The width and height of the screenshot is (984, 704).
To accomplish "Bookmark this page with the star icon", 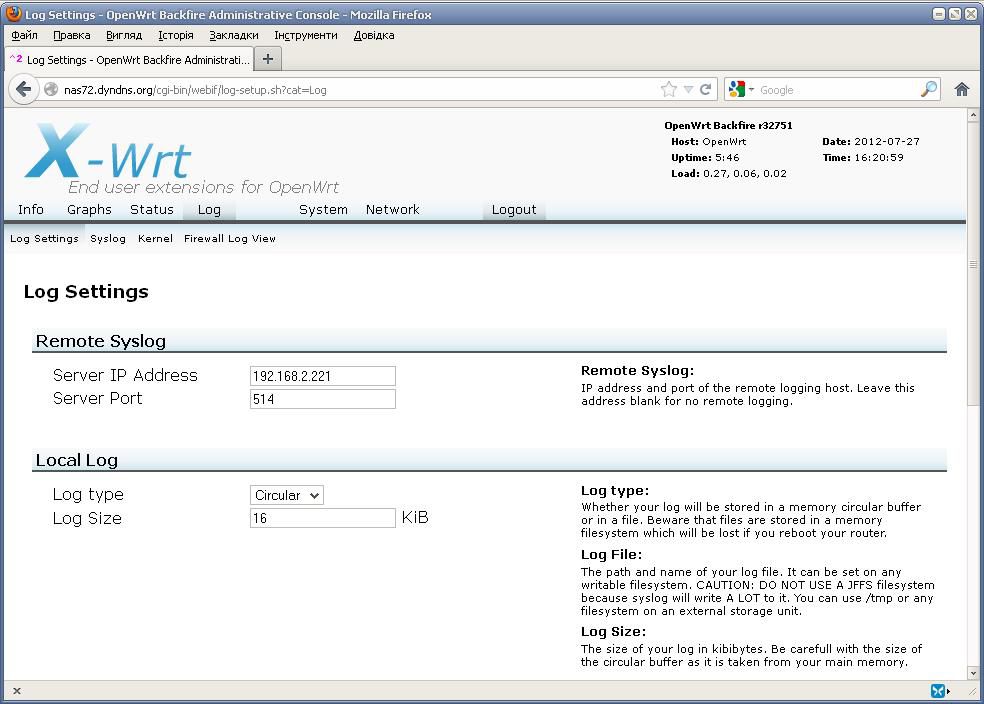I will point(668,89).
